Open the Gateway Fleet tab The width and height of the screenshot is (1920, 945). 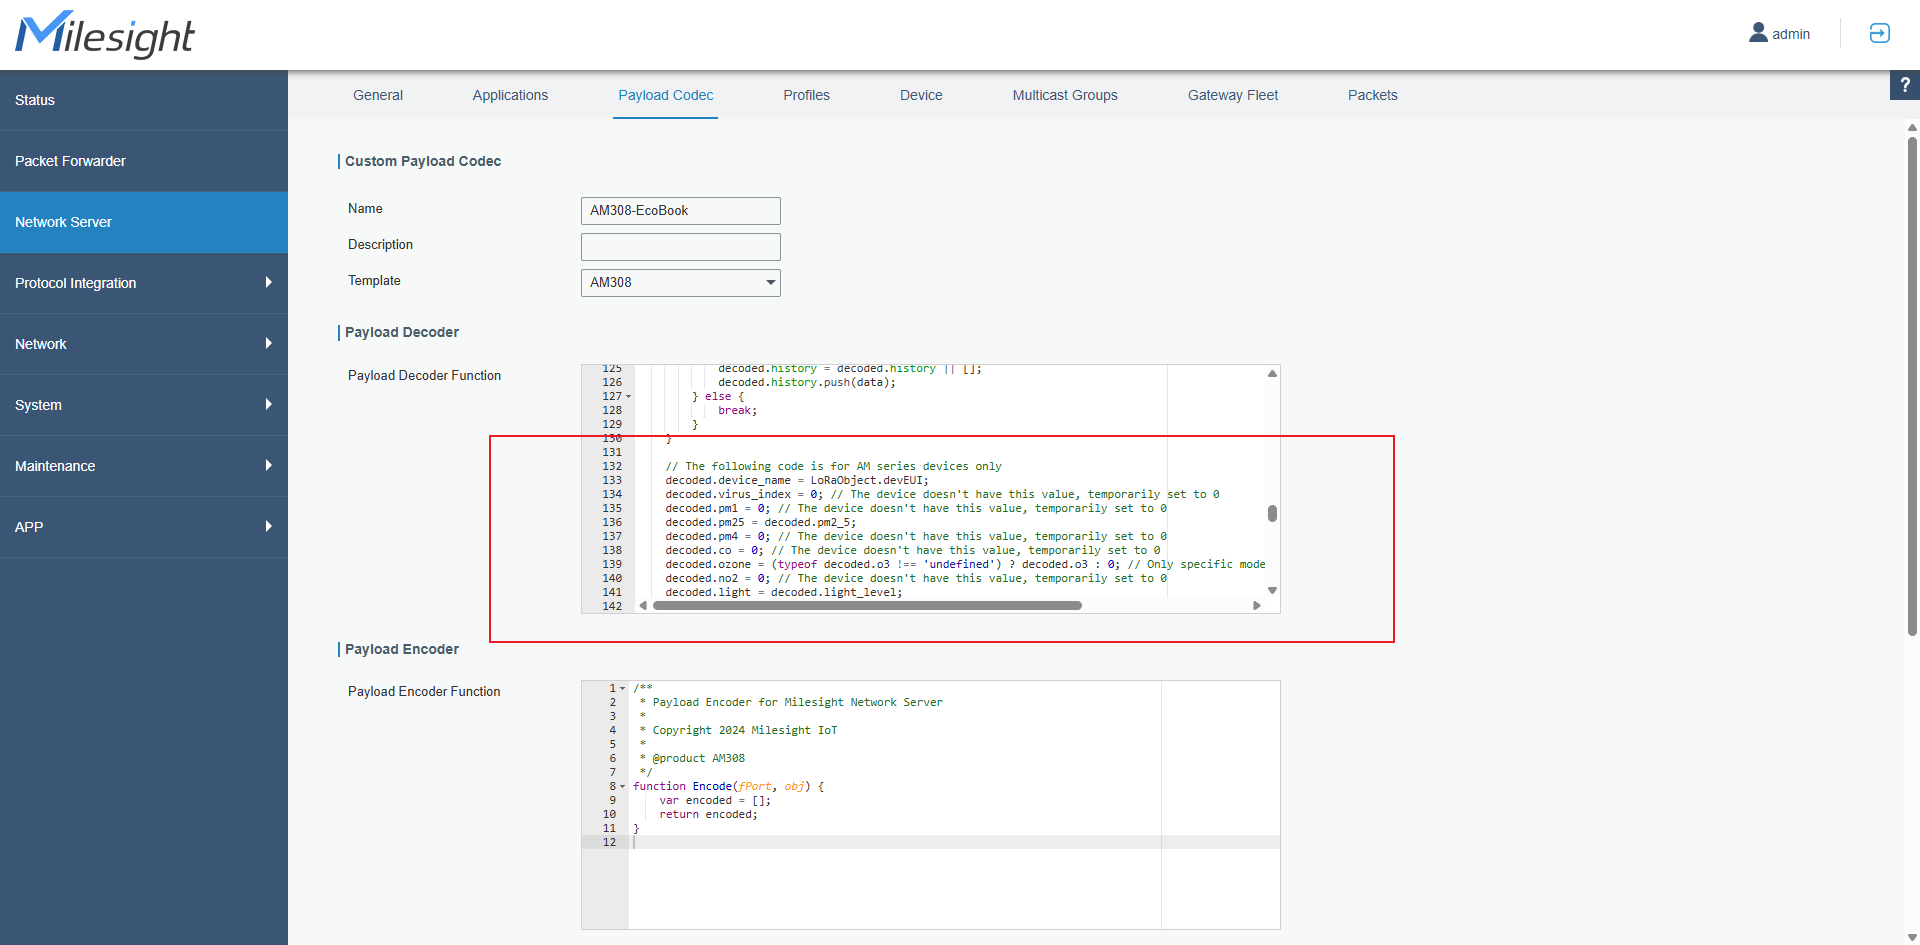[x=1233, y=95]
